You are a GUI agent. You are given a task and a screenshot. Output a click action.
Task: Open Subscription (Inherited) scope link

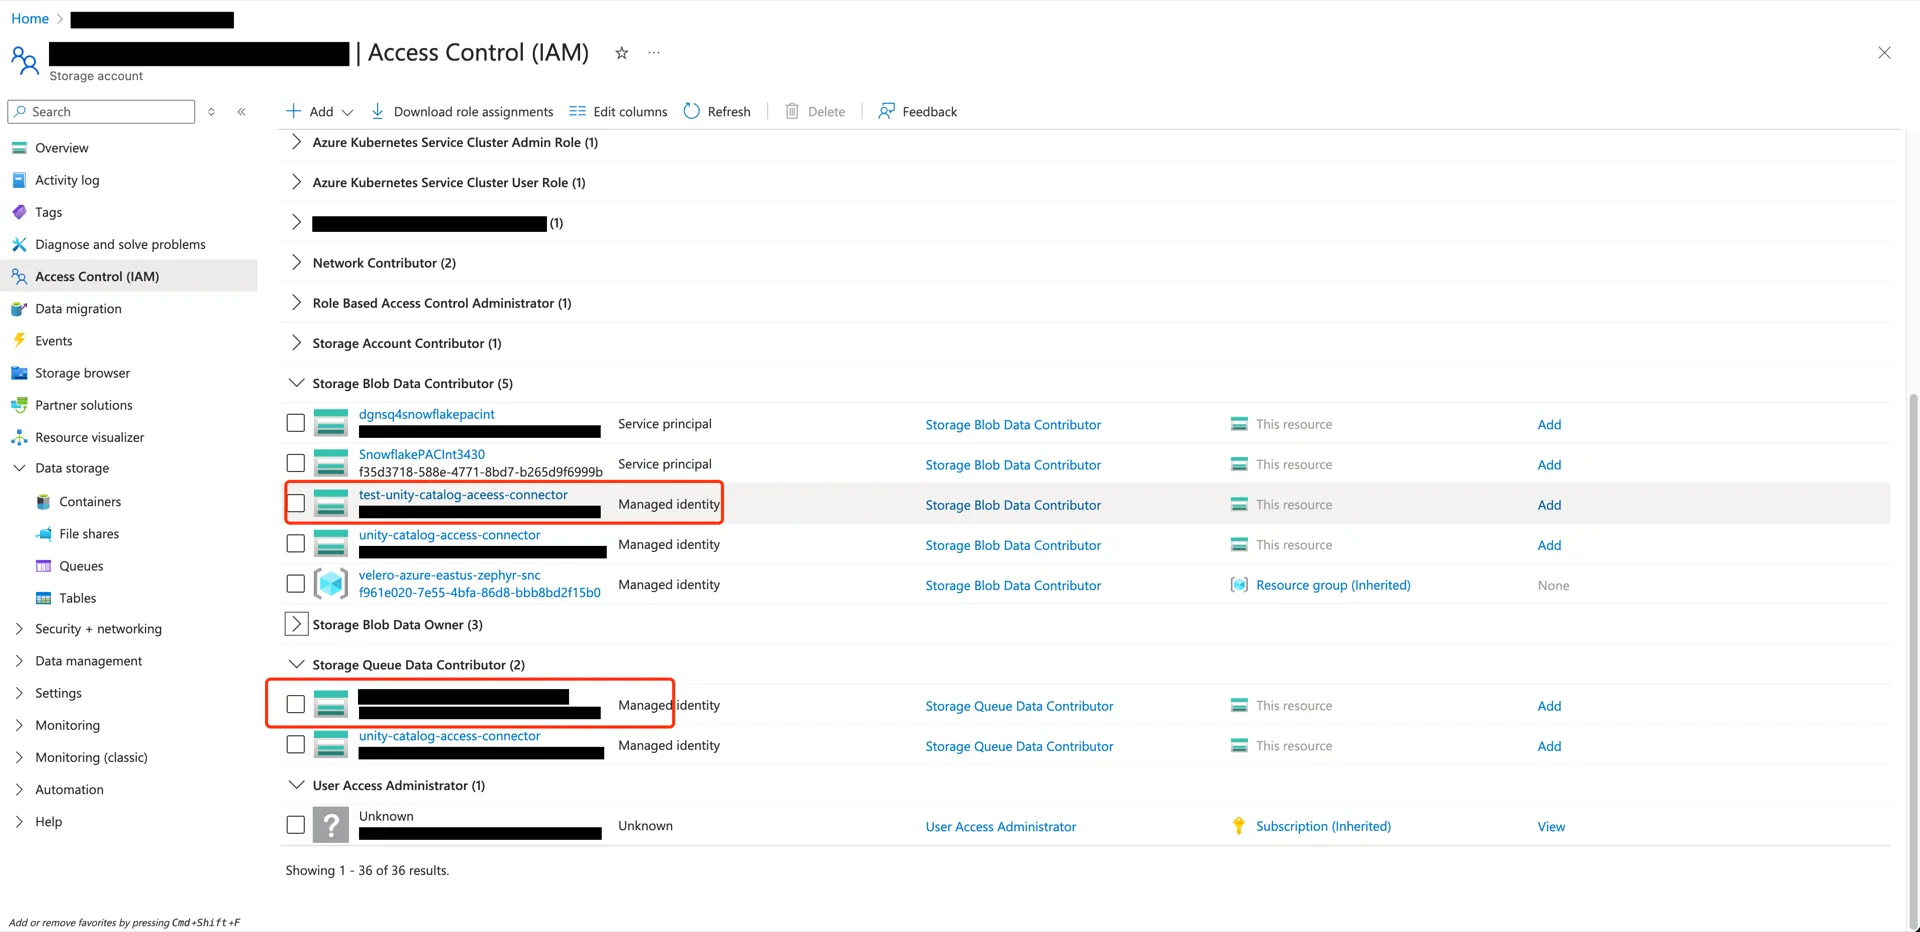(x=1323, y=826)
